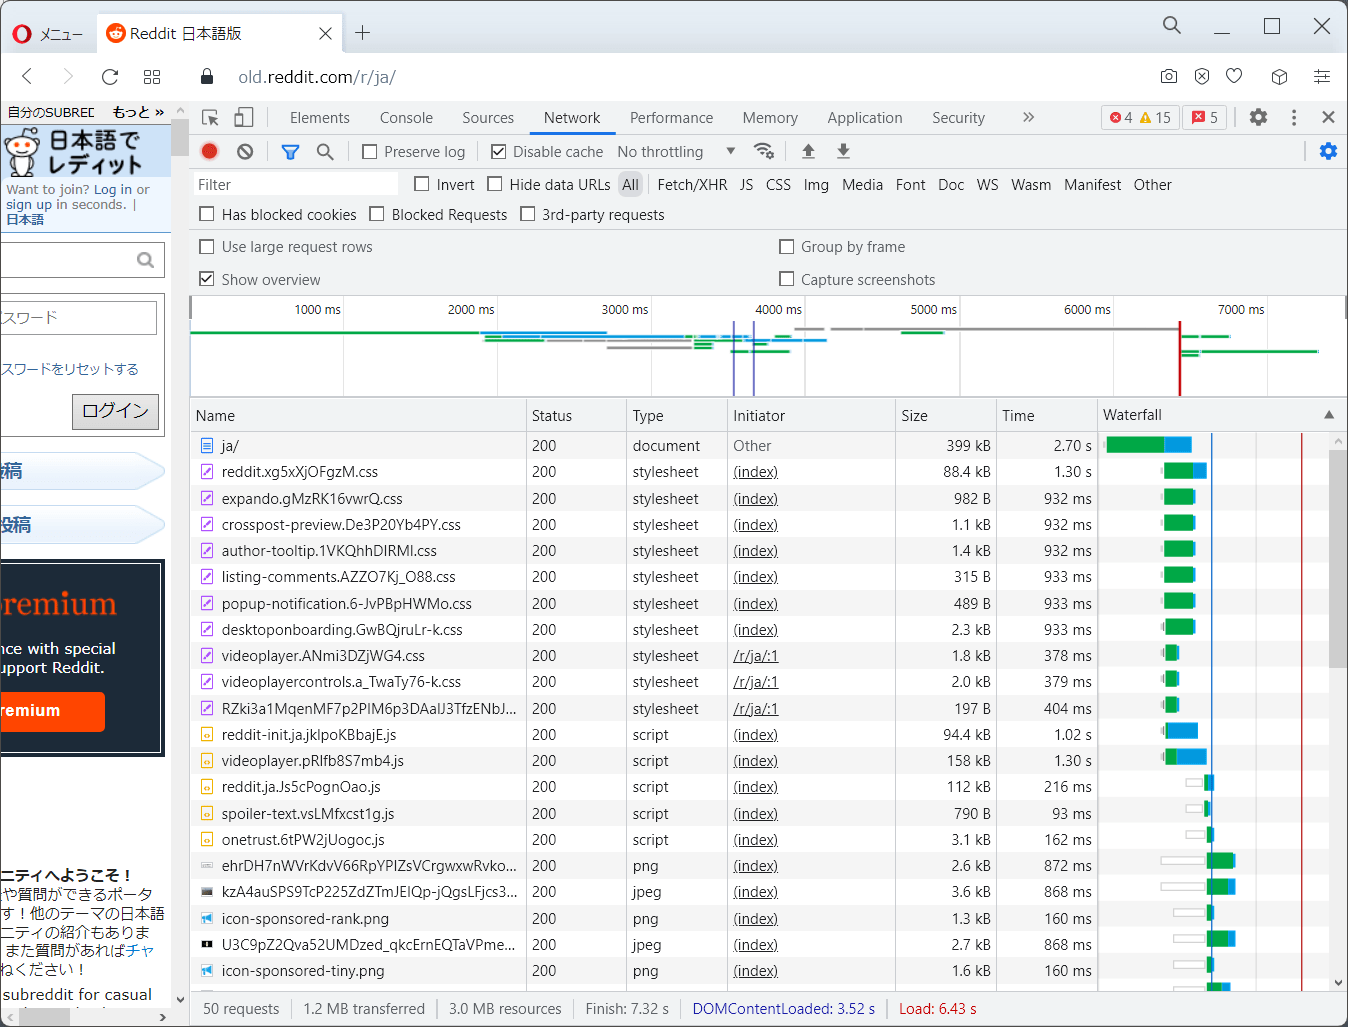Open Opera tab search magnifier

pos(1172,25)
